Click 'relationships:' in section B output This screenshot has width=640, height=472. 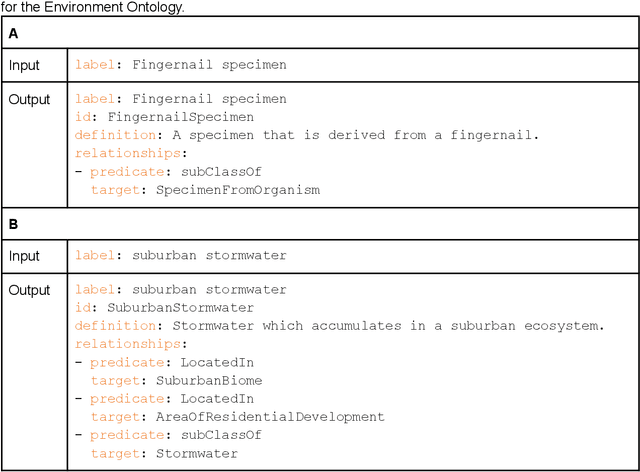[x=131, y=344]
